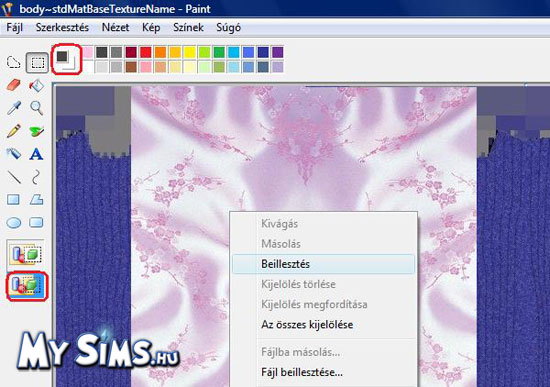
Task: Pick the bright yellow palette swatch
Action: [x=190, y=52]
